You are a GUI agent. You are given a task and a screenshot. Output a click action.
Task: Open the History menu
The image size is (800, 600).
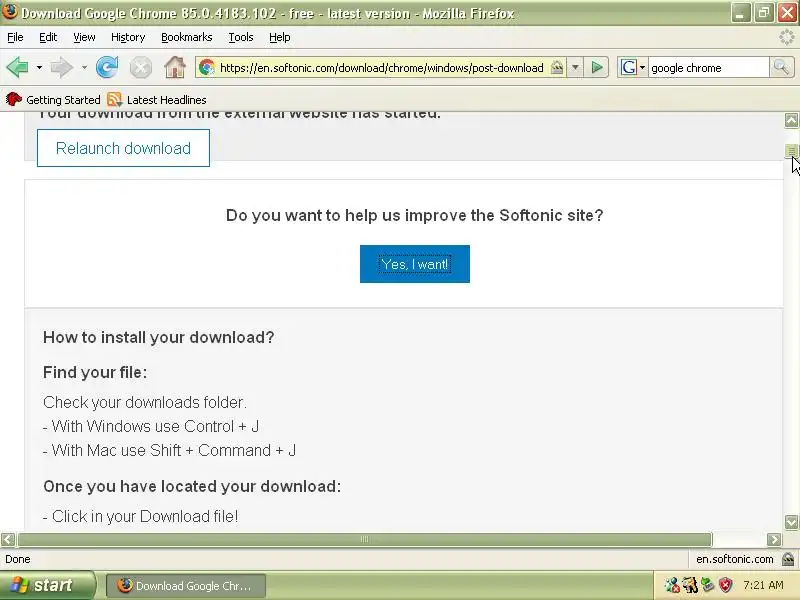(x=128, y=37)
